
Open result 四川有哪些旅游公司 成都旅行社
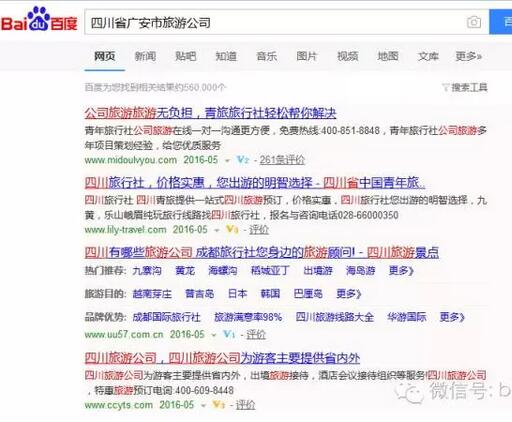262,253
